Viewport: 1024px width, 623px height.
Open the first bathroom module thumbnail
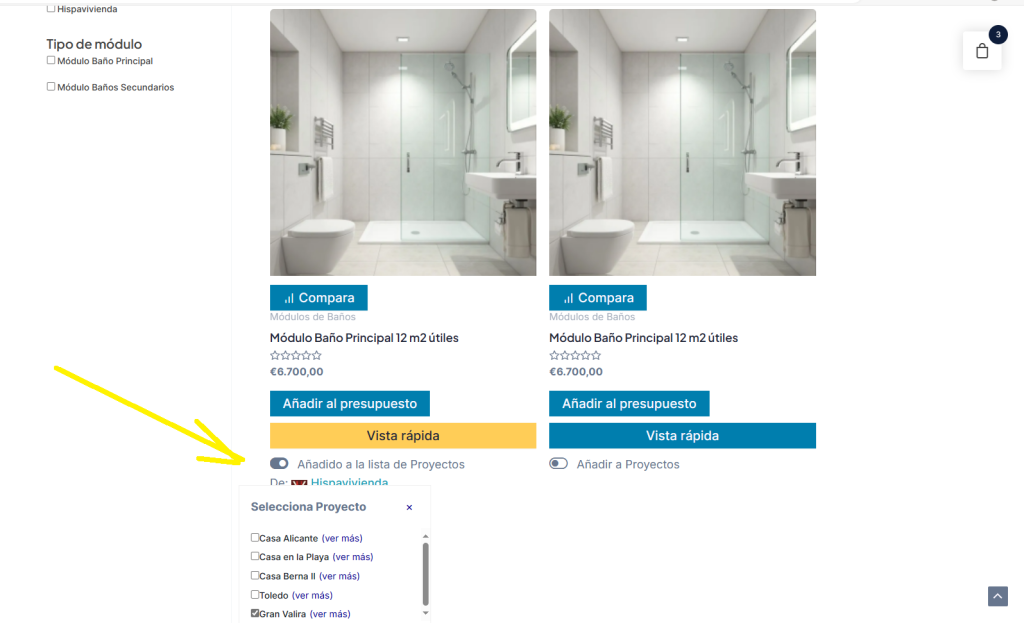click(403, 142)
